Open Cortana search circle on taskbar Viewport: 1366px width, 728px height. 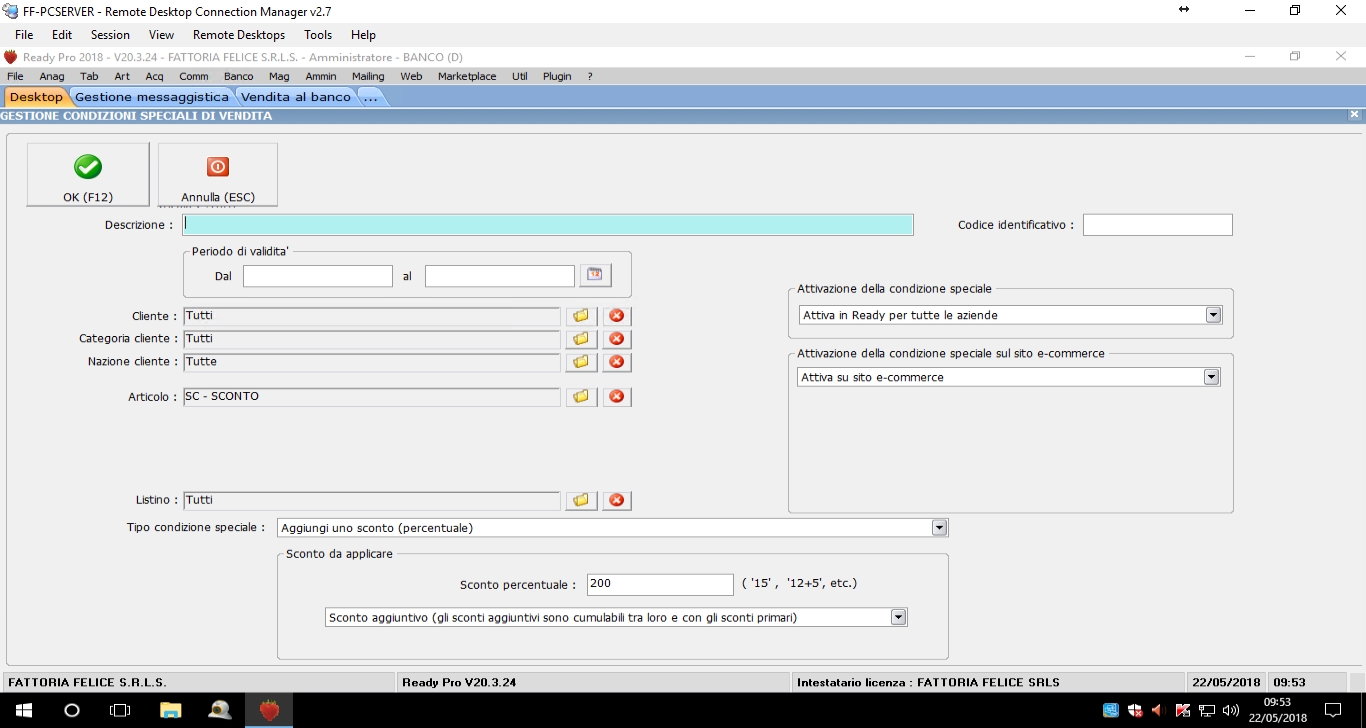click(72, 710)
